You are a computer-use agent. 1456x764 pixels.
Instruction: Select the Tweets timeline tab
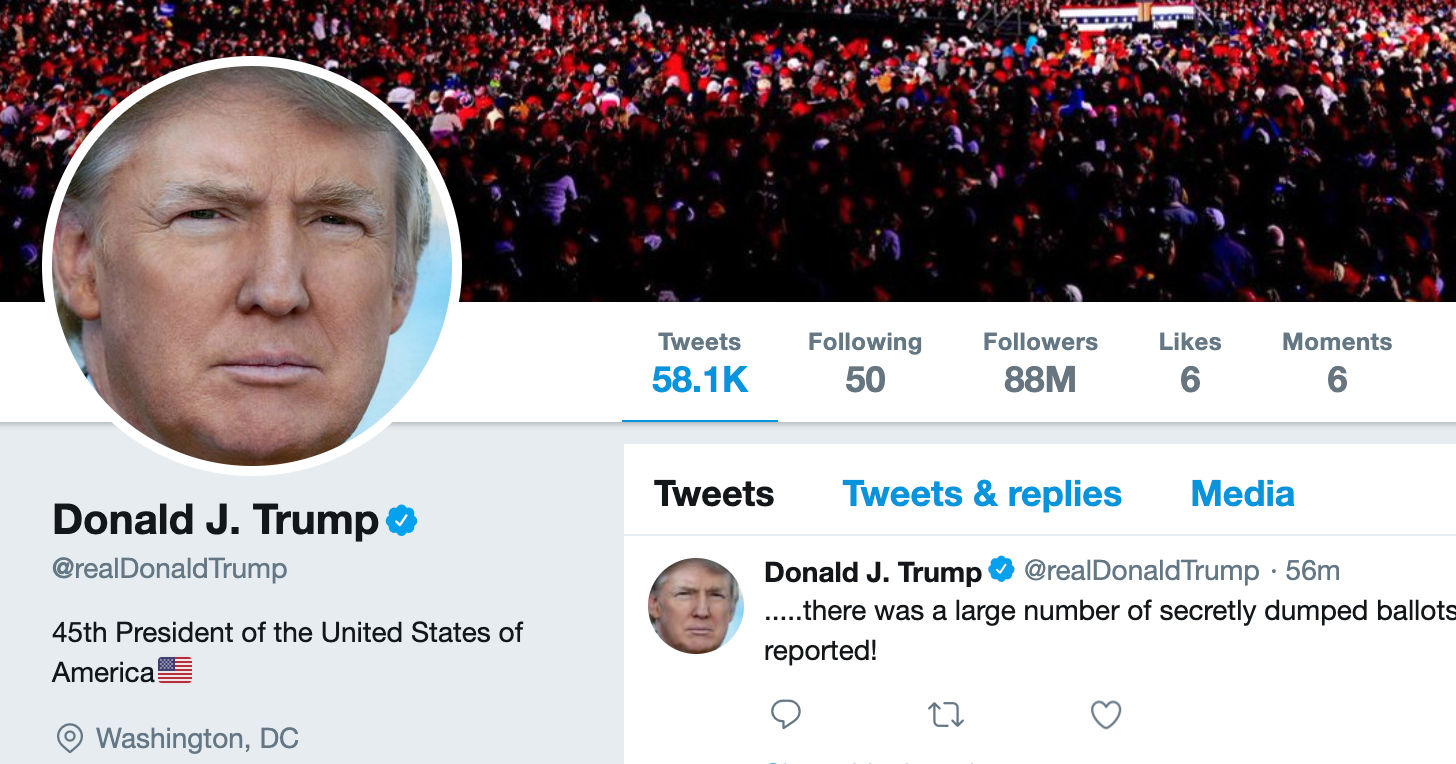pyautogui.click(x=714, y=494)
